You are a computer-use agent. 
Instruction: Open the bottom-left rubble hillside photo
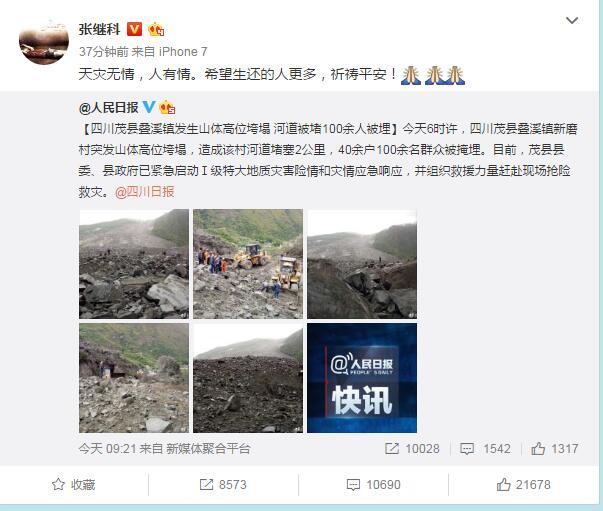pos(134,378)
